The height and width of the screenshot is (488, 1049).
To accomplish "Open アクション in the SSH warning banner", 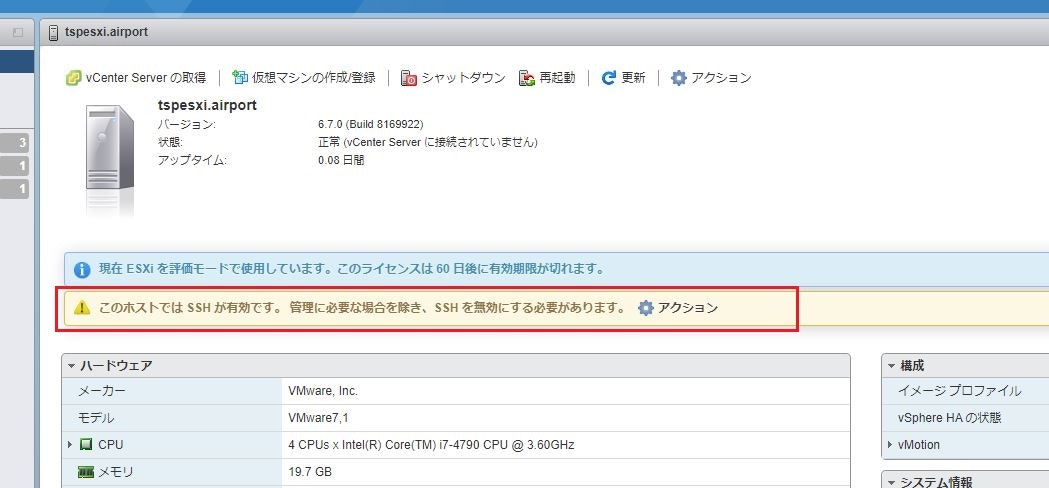I will click(678, 308).
